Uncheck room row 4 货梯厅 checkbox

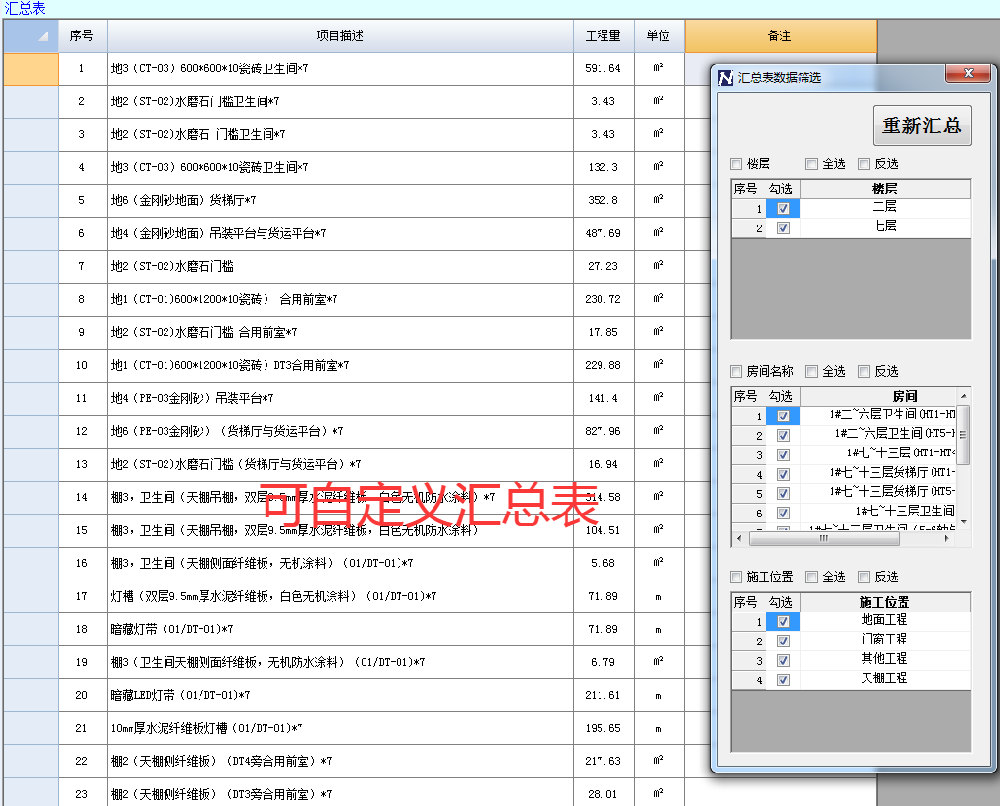(x=783, y=474)
